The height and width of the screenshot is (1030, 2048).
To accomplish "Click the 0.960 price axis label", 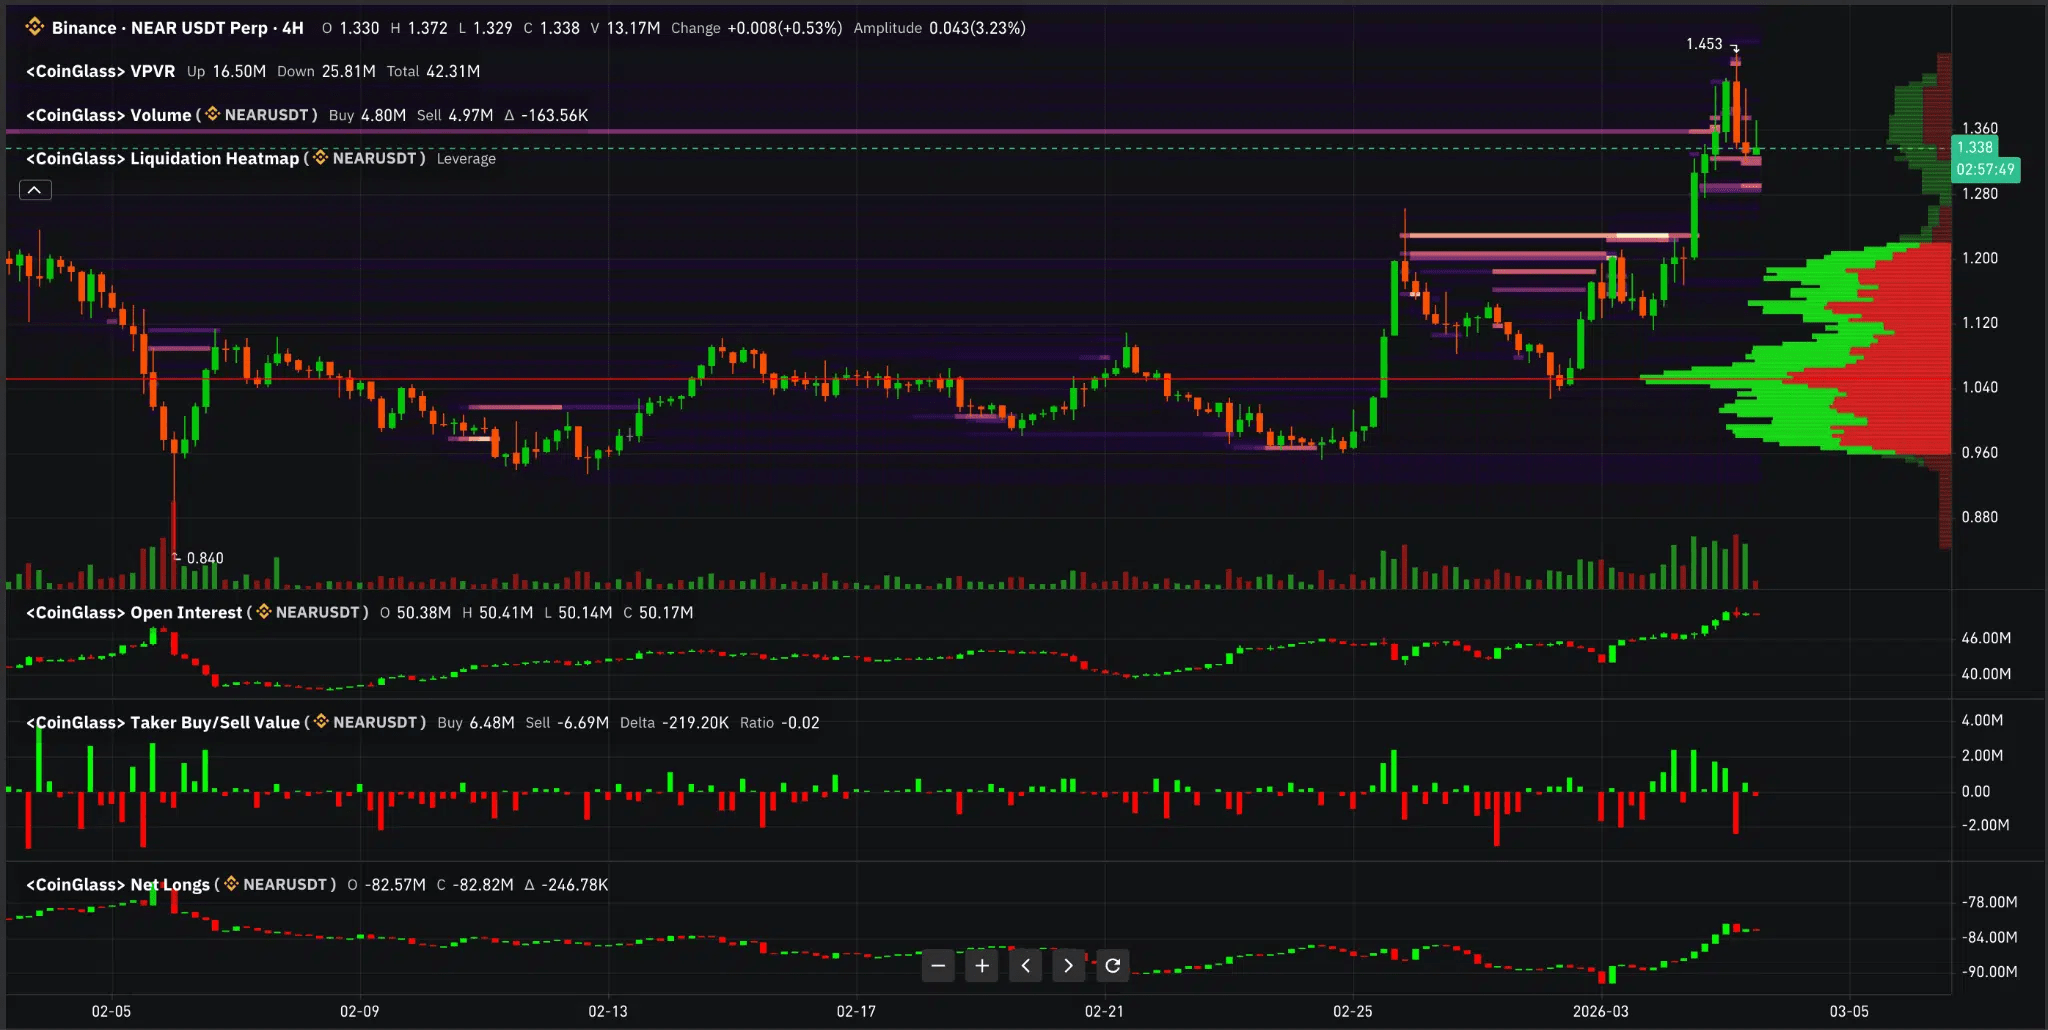I will pyautogui.click(x=1980, y=452).
